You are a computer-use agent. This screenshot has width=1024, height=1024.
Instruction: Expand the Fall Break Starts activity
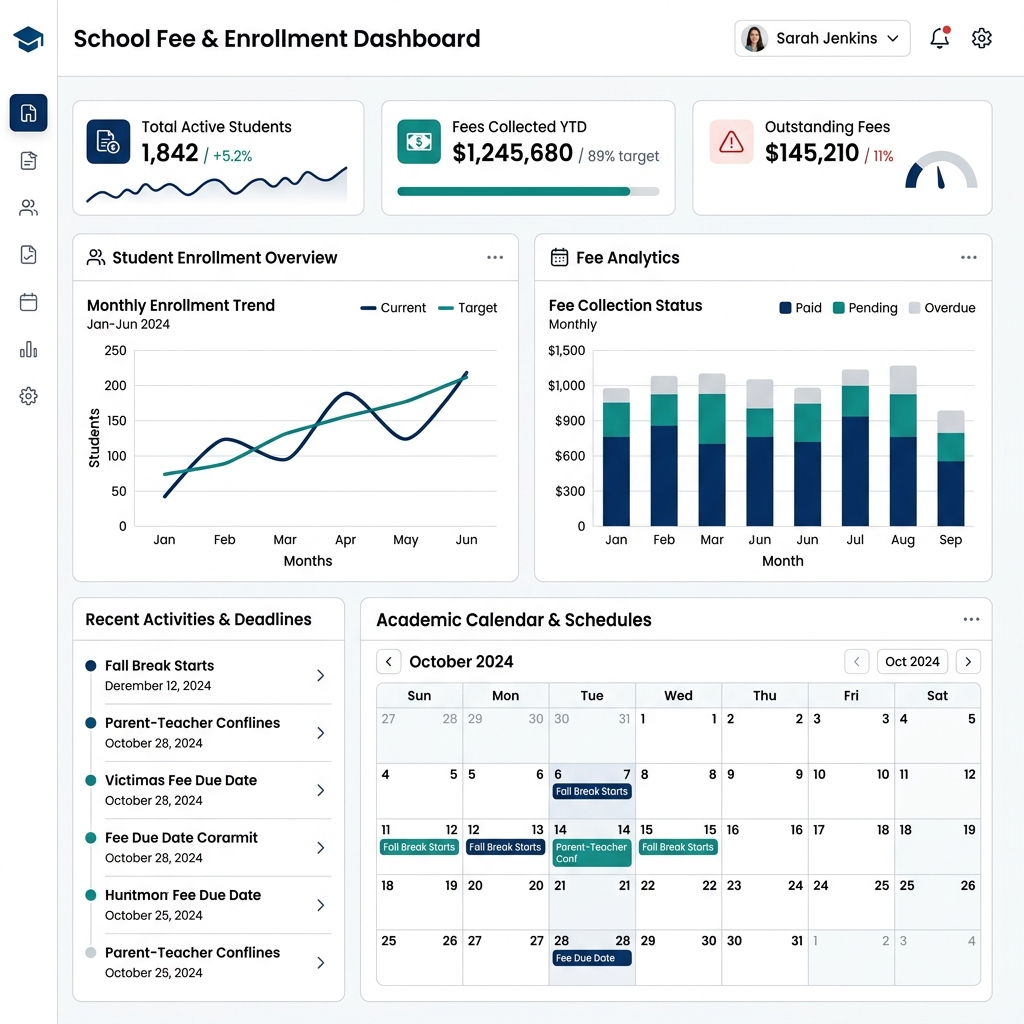click(321, 675)
